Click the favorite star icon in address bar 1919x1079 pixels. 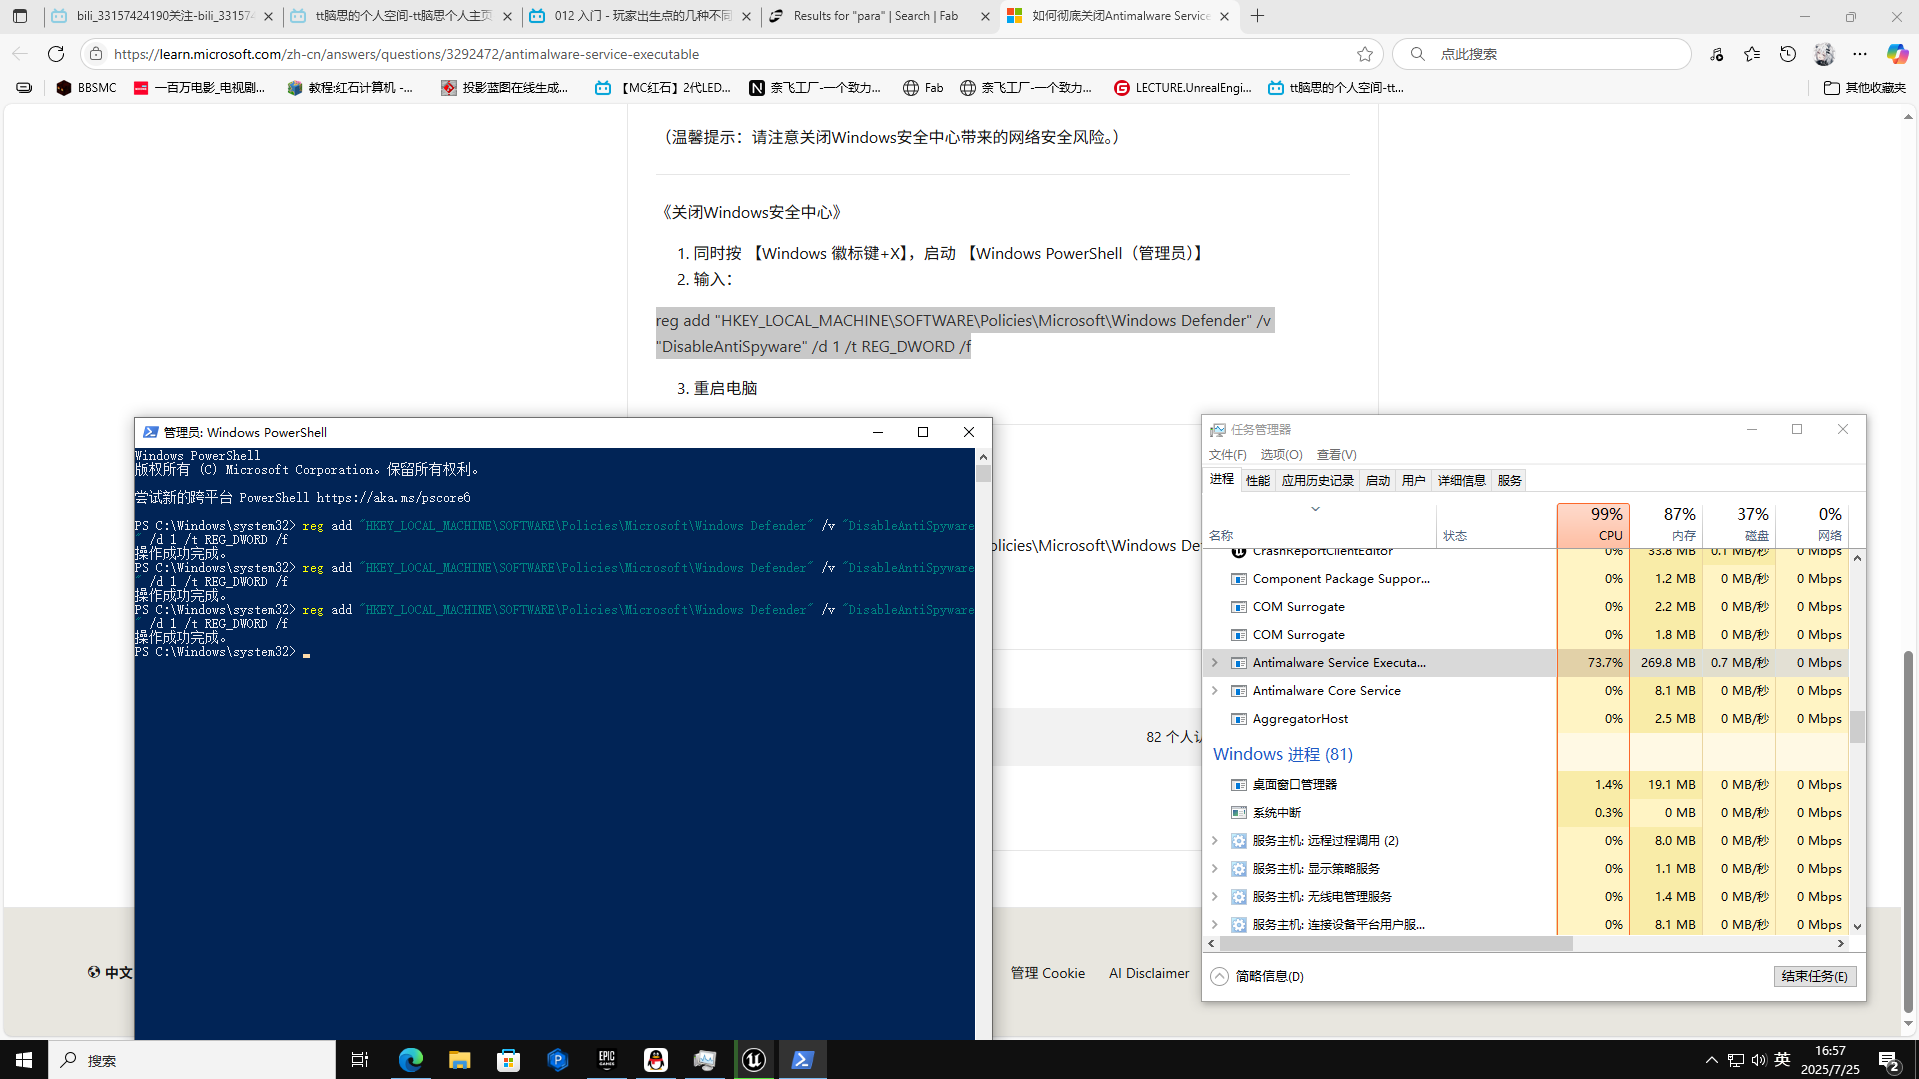tap(1365, 54)
